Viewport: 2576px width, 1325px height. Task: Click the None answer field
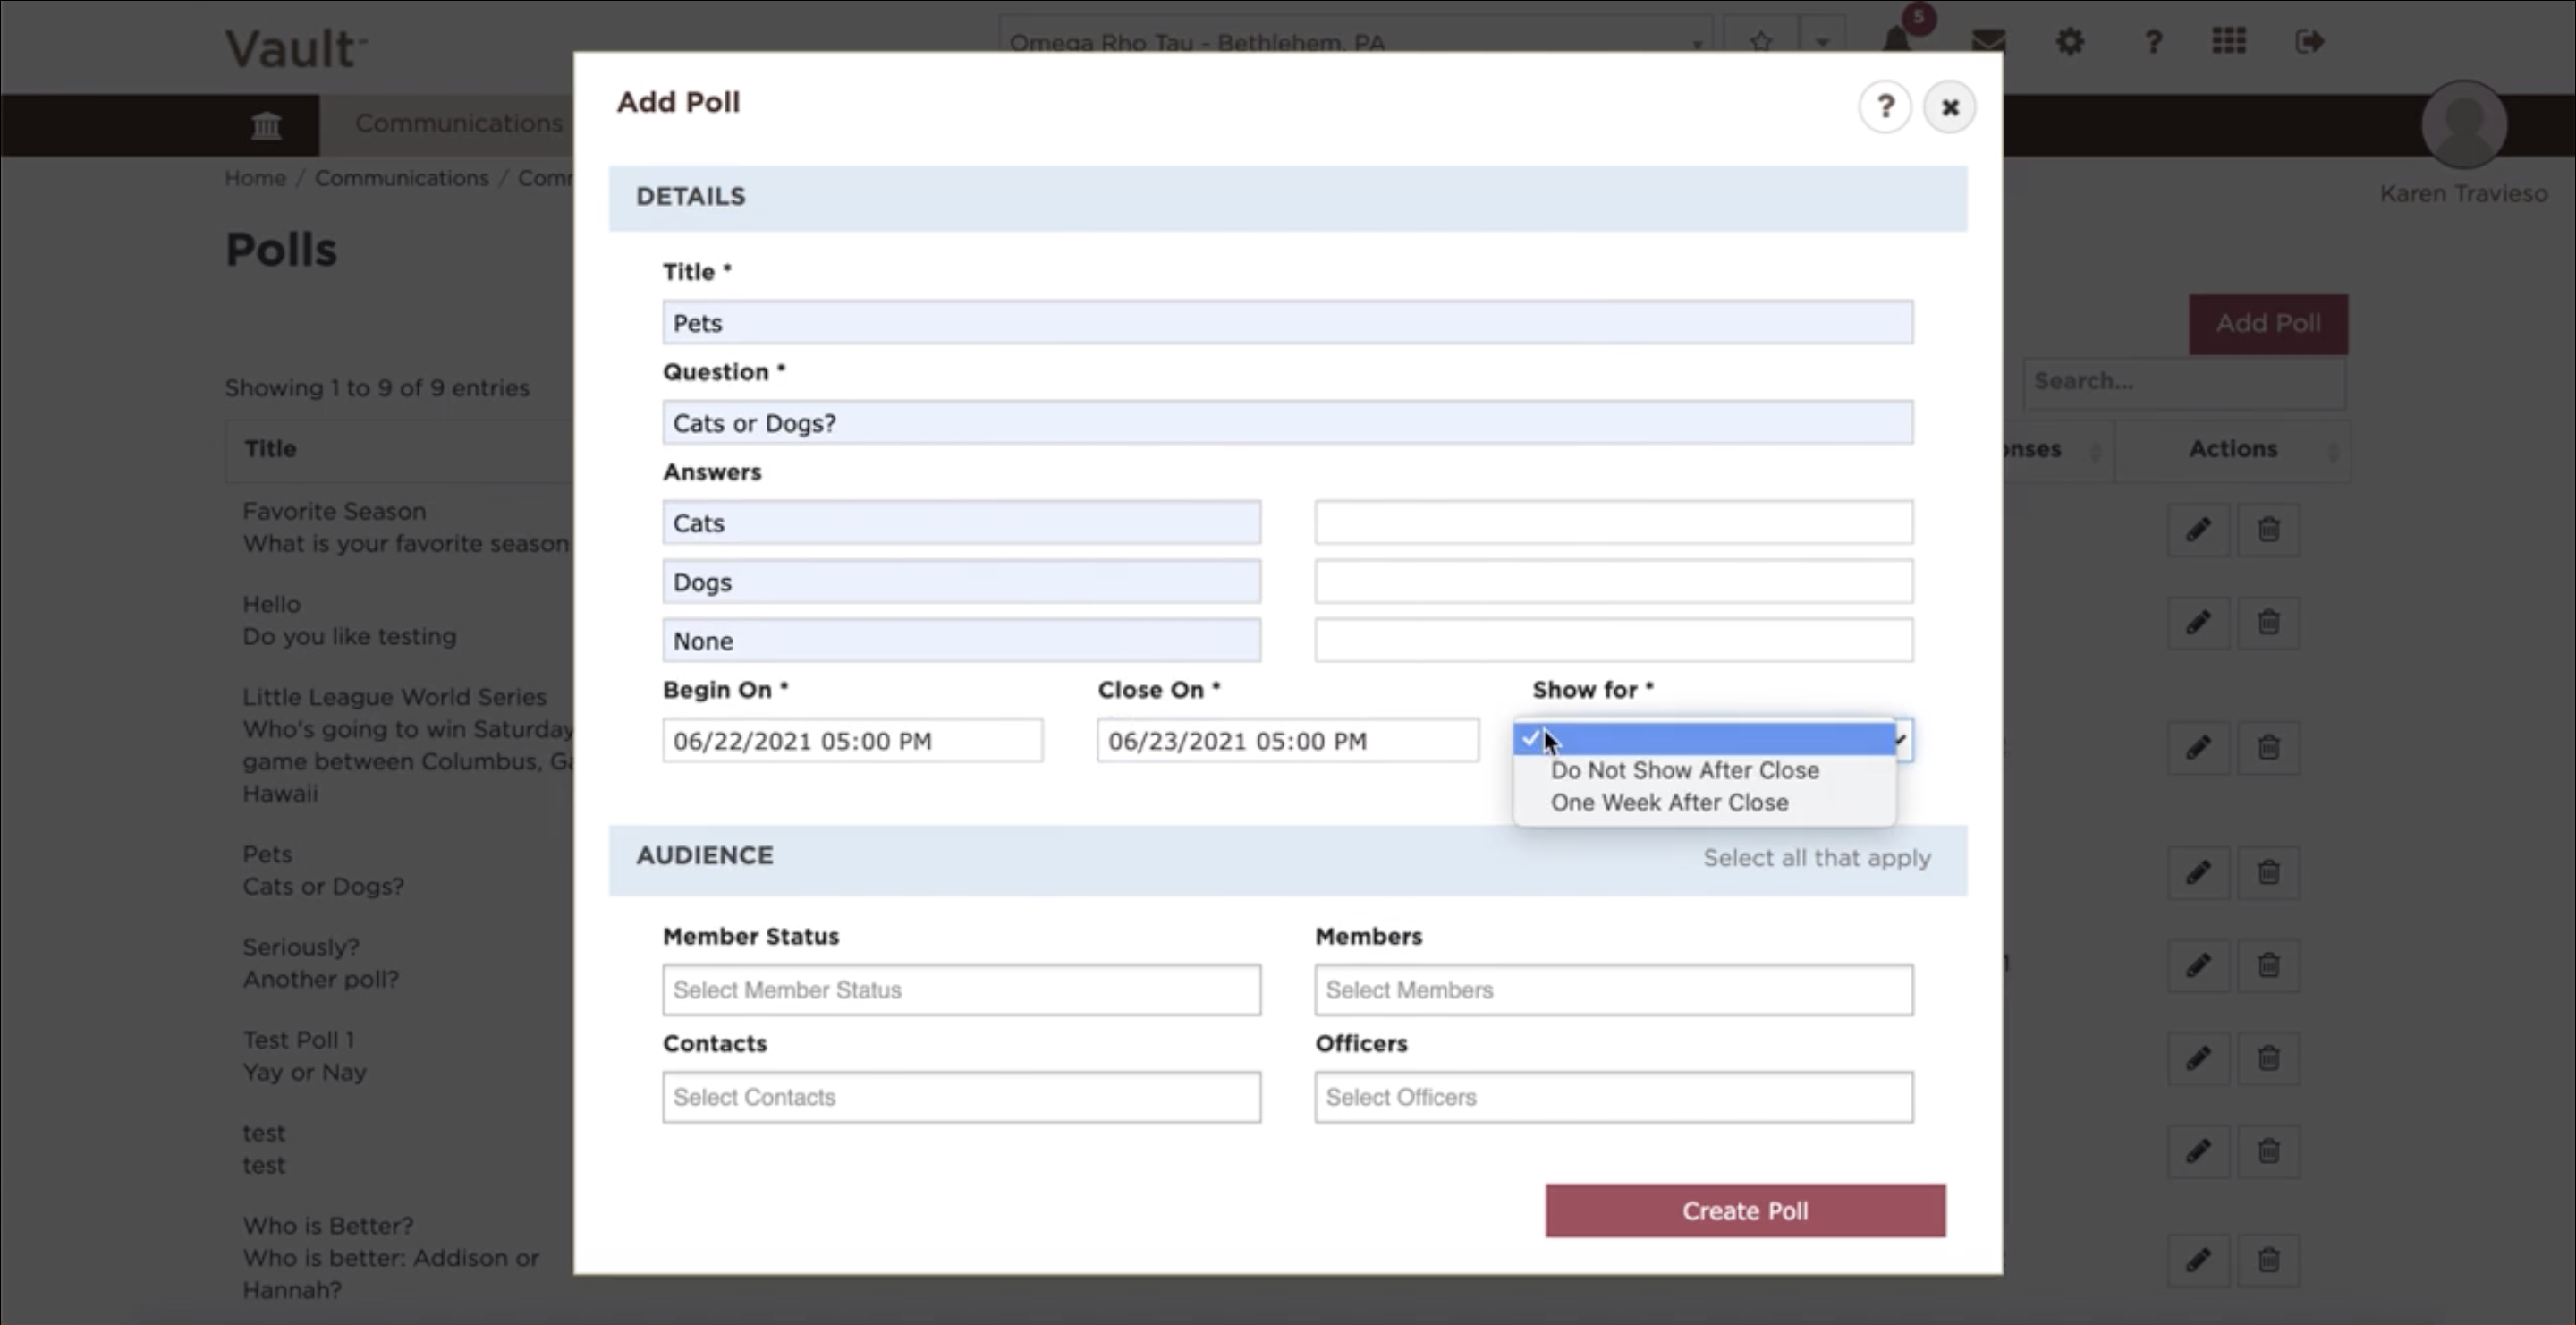tap(961, 640)
